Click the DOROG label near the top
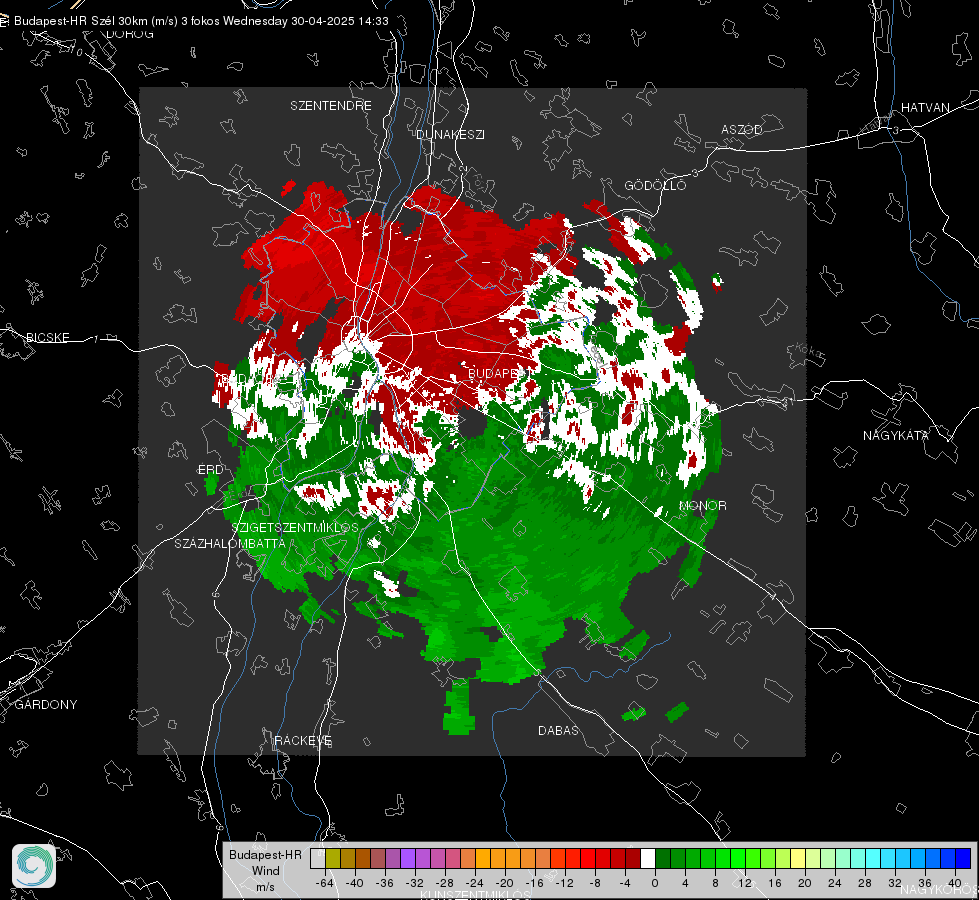Screen dimensions: 979x900 130,34
